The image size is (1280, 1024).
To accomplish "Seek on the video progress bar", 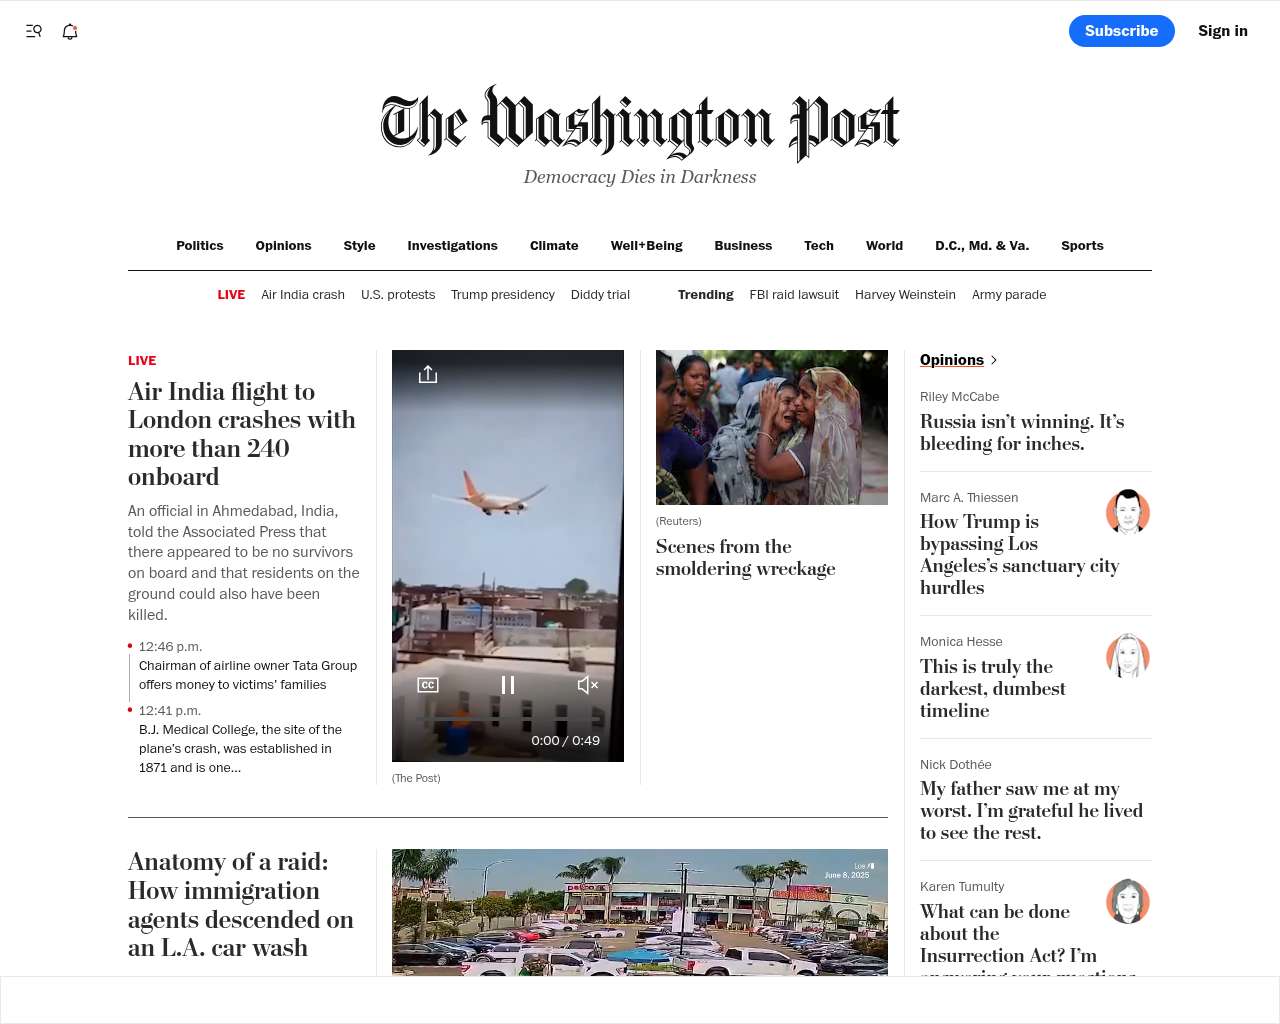I will point(508,720).
